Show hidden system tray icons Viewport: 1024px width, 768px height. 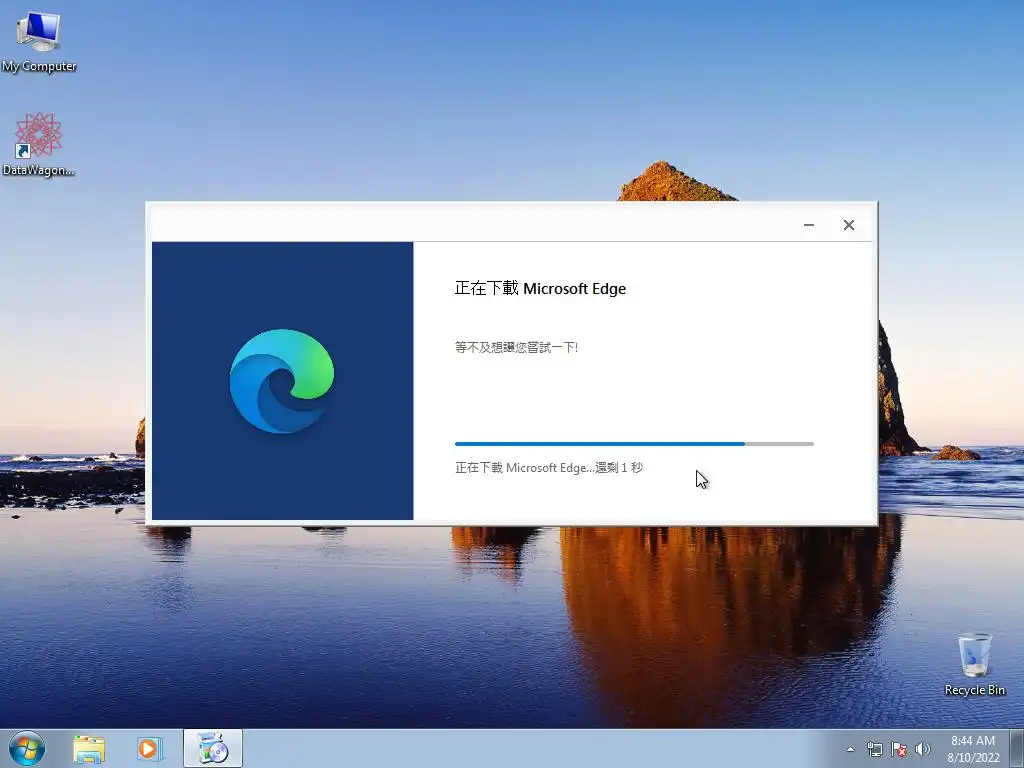(850, 749)
